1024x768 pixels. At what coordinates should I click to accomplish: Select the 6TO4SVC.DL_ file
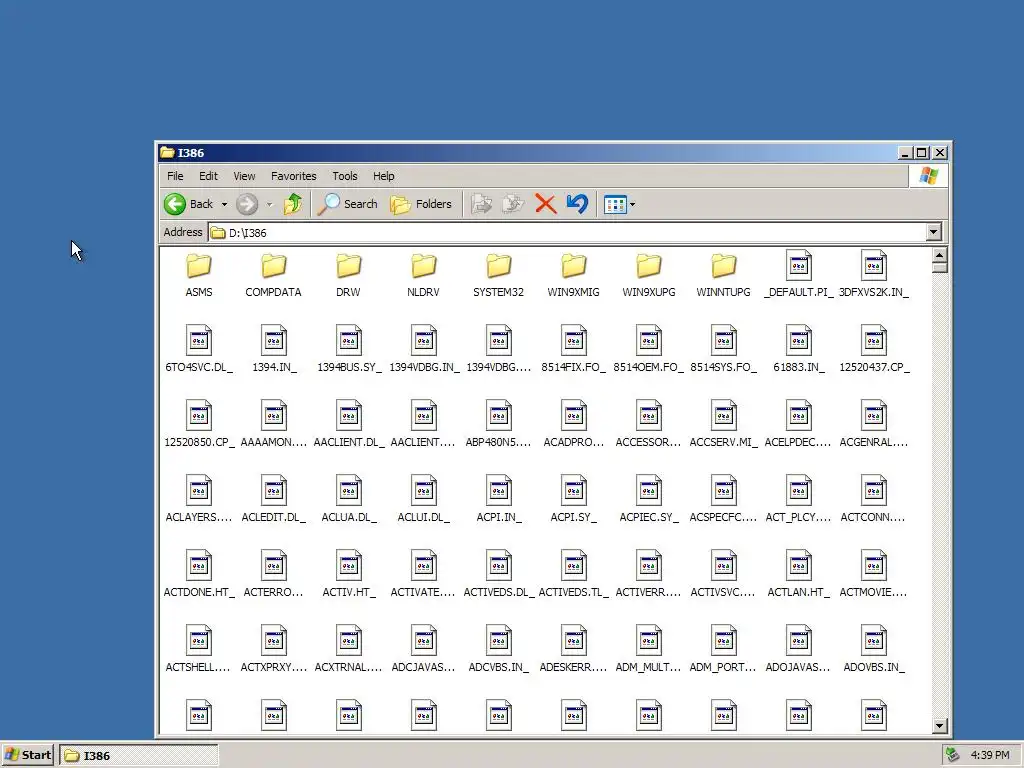pos(199,349)
